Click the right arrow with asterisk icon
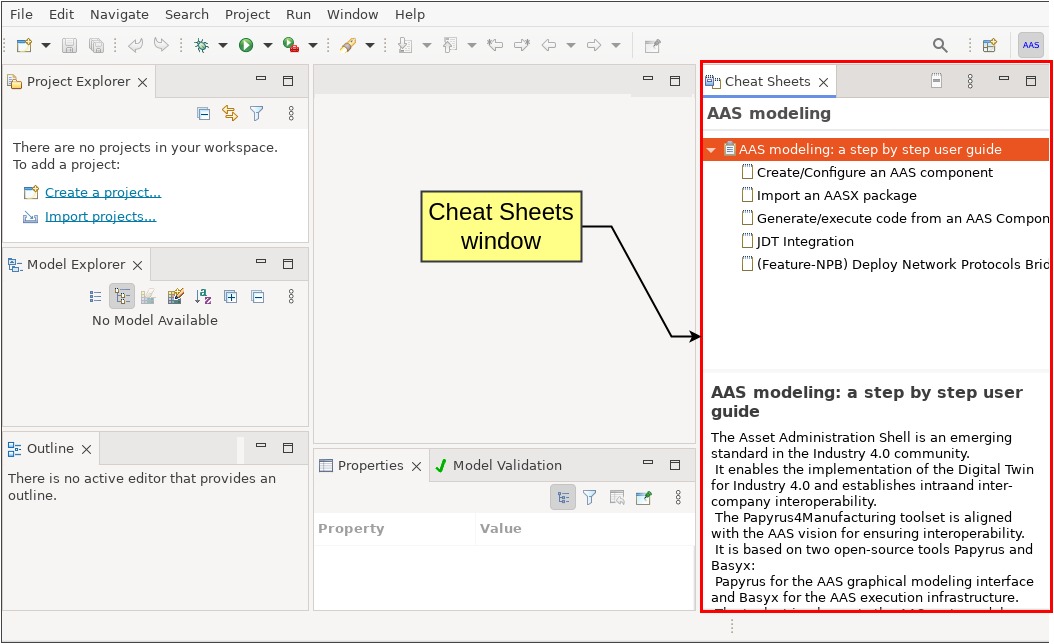Viewport: 1054px width, 644px height. click(522, 45)
